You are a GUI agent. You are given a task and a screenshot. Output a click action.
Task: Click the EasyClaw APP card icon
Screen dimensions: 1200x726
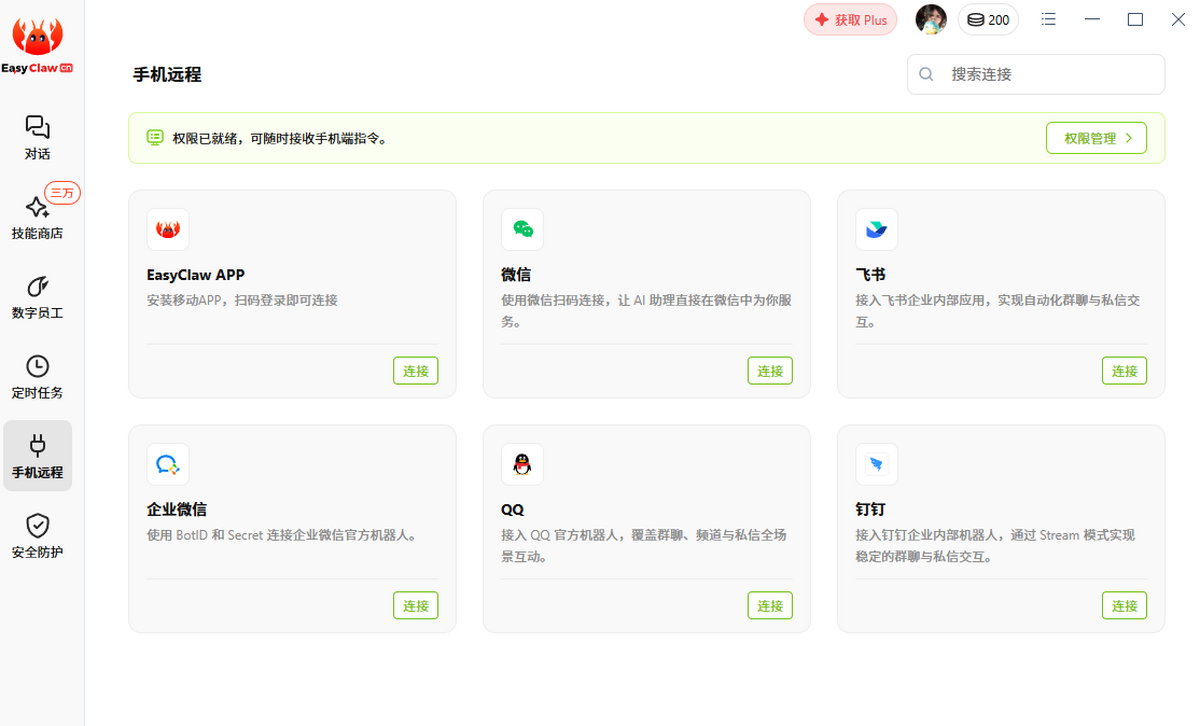click(168, 229)
